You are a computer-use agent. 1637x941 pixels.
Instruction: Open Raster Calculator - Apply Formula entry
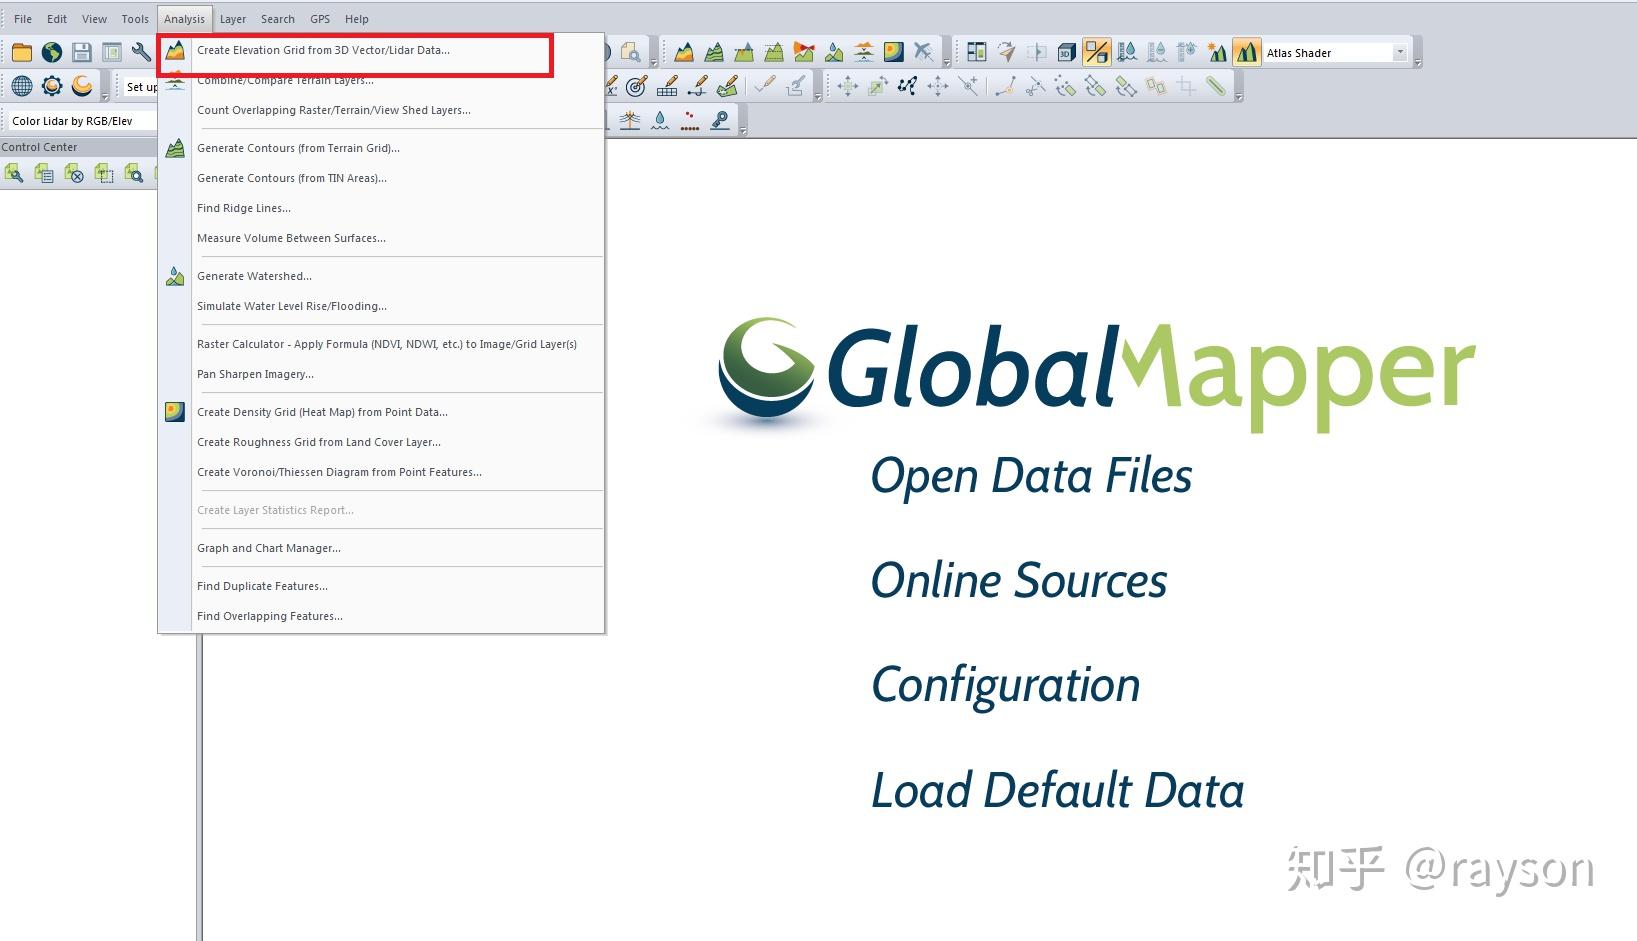click(381, 344)
